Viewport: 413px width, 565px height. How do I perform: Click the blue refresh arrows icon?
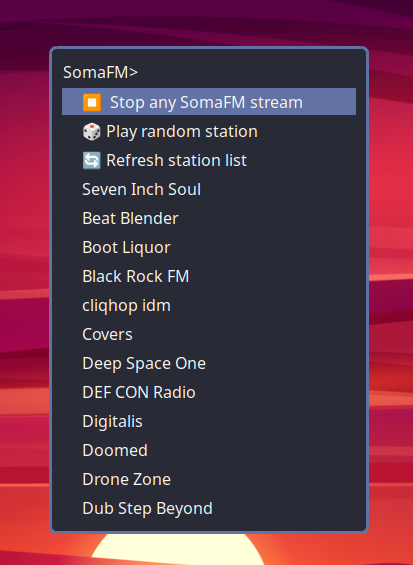click(92, 160)
